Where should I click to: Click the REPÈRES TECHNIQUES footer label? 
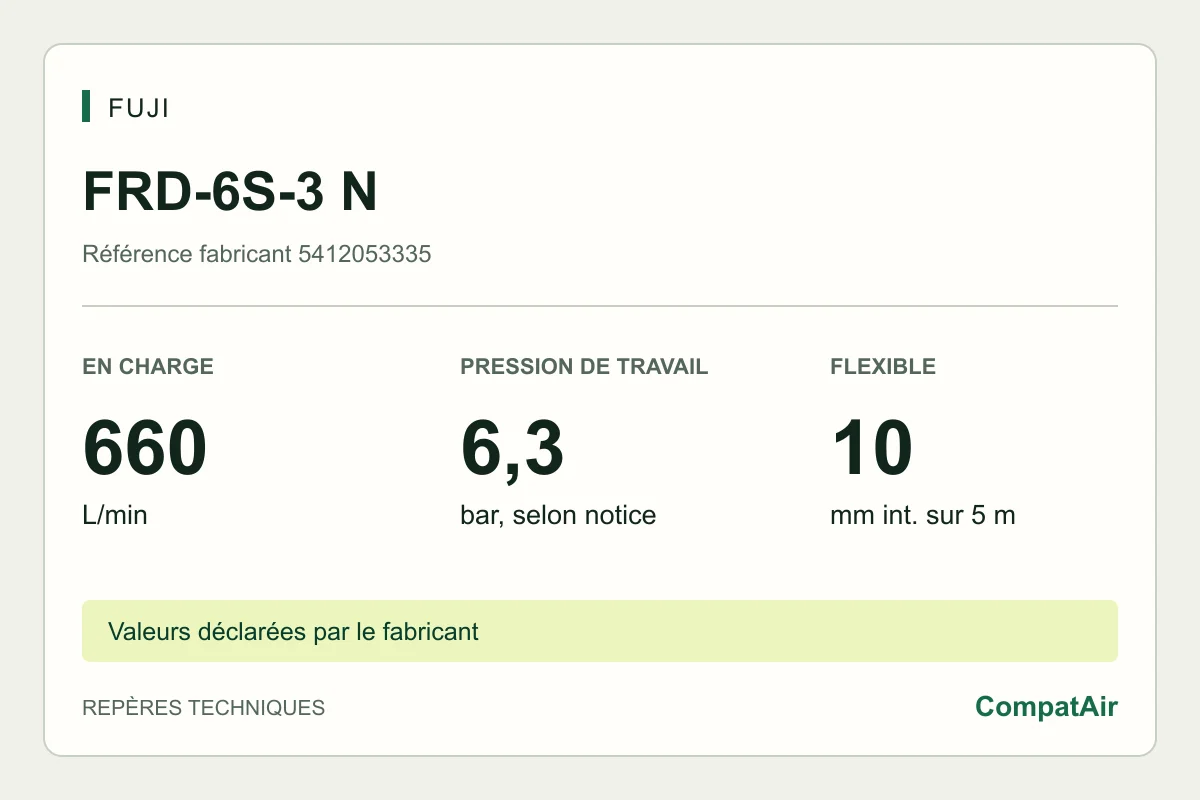[203, 708]
